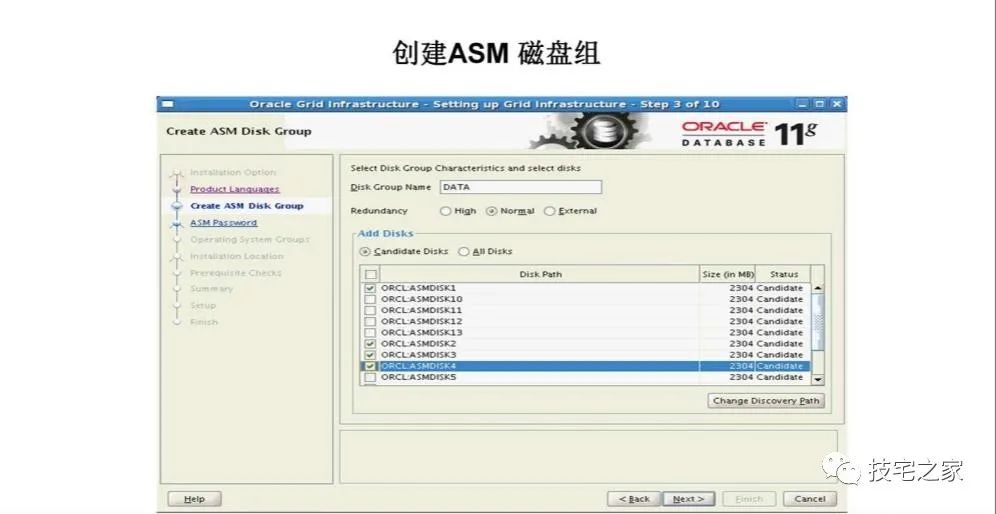996x514 pixels.
Task: Click the disk list vertical scrollbar thumb
Action: click(x=818, y=322)
